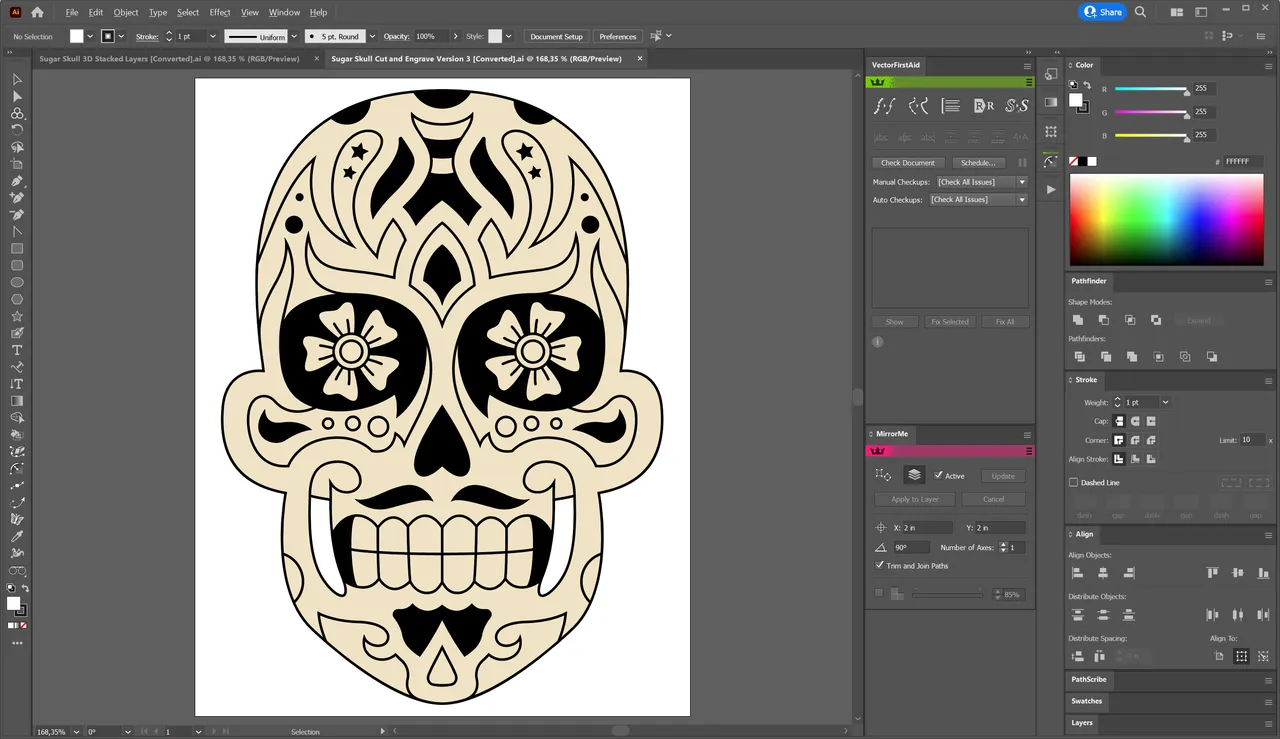Open the Manual Checkups dropdown
1280x739 pixels.
tap(982, 182)
